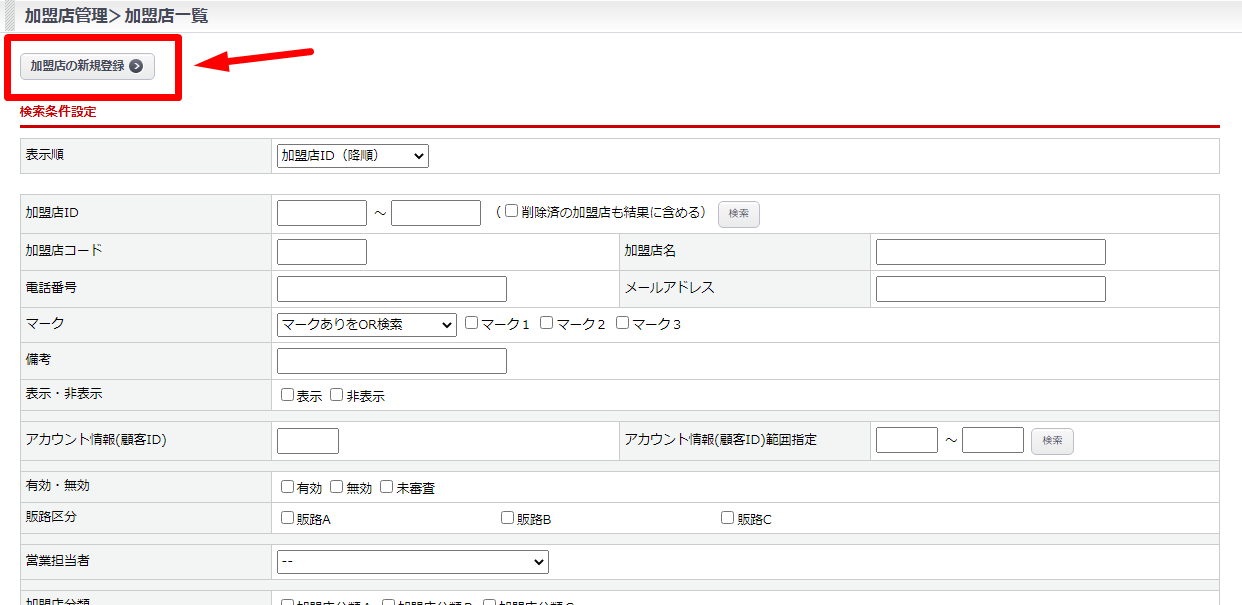This screenshot has height=605, width=1242.
Task: Focus the アカウント情報(顧客ID) single input
Action: click(x=307, y=441)
